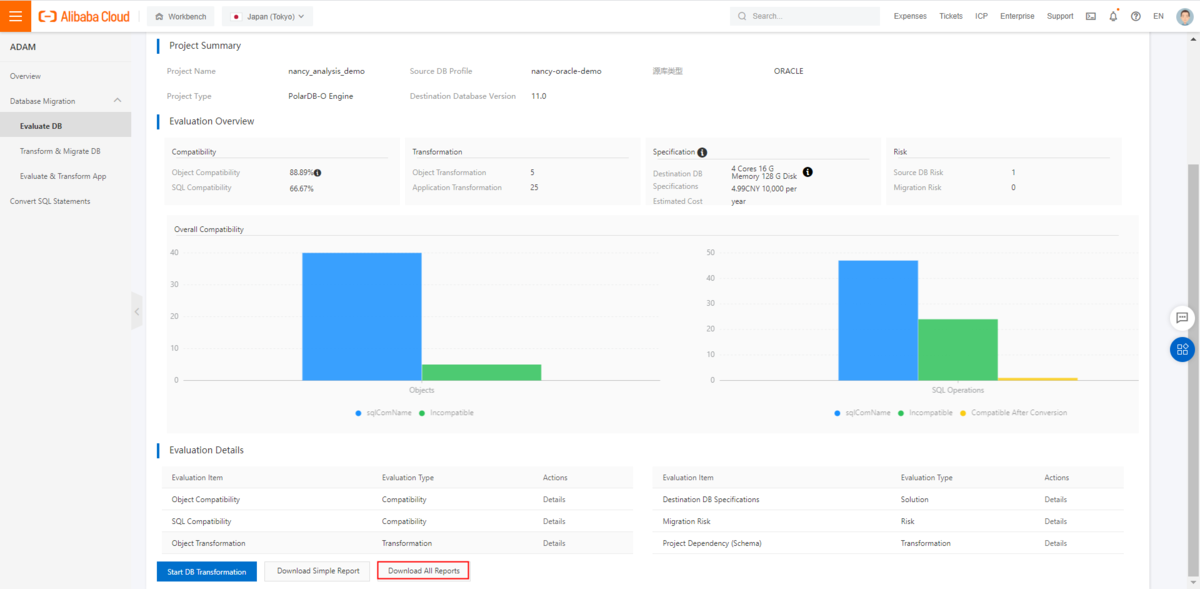The height and width of the screenshot is (589, 1200).
Task: Open the help question mark icon
Action: [x=1135, y=16]
